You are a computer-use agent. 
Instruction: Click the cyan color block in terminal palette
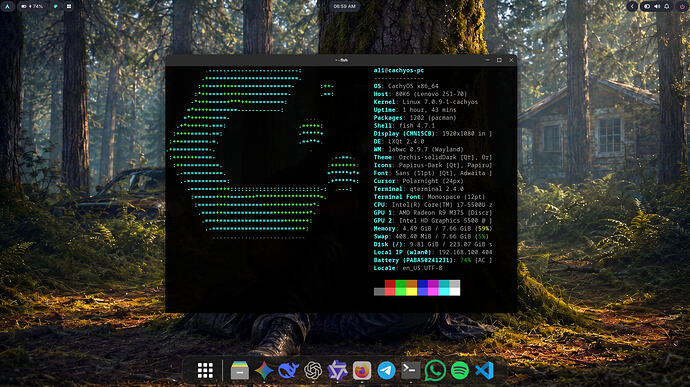click(444, 287)
